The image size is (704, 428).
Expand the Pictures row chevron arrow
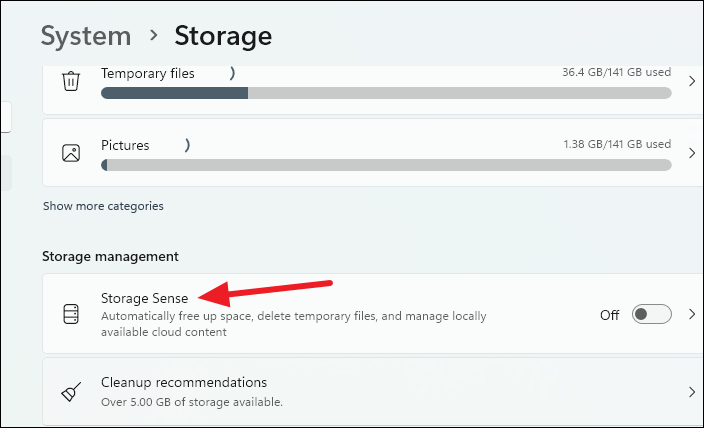pyautogui.click(x=691, y=153)
